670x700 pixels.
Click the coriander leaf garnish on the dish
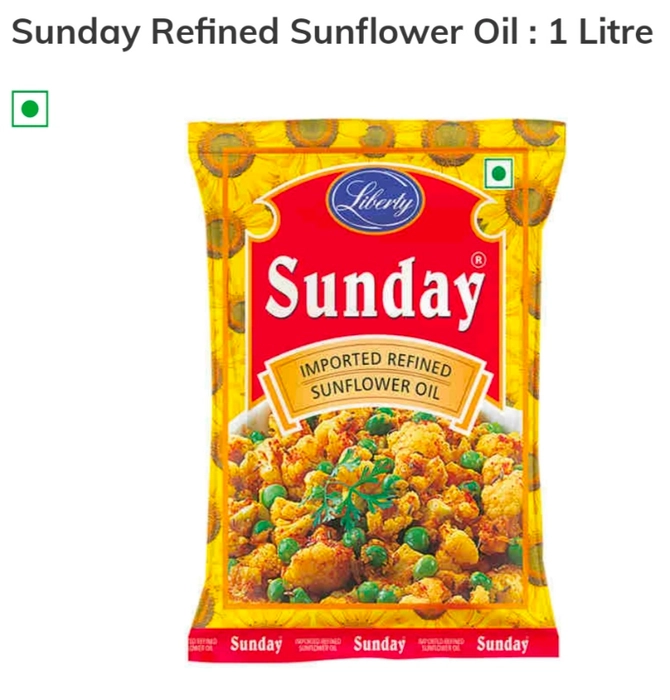tap(353, 490)
